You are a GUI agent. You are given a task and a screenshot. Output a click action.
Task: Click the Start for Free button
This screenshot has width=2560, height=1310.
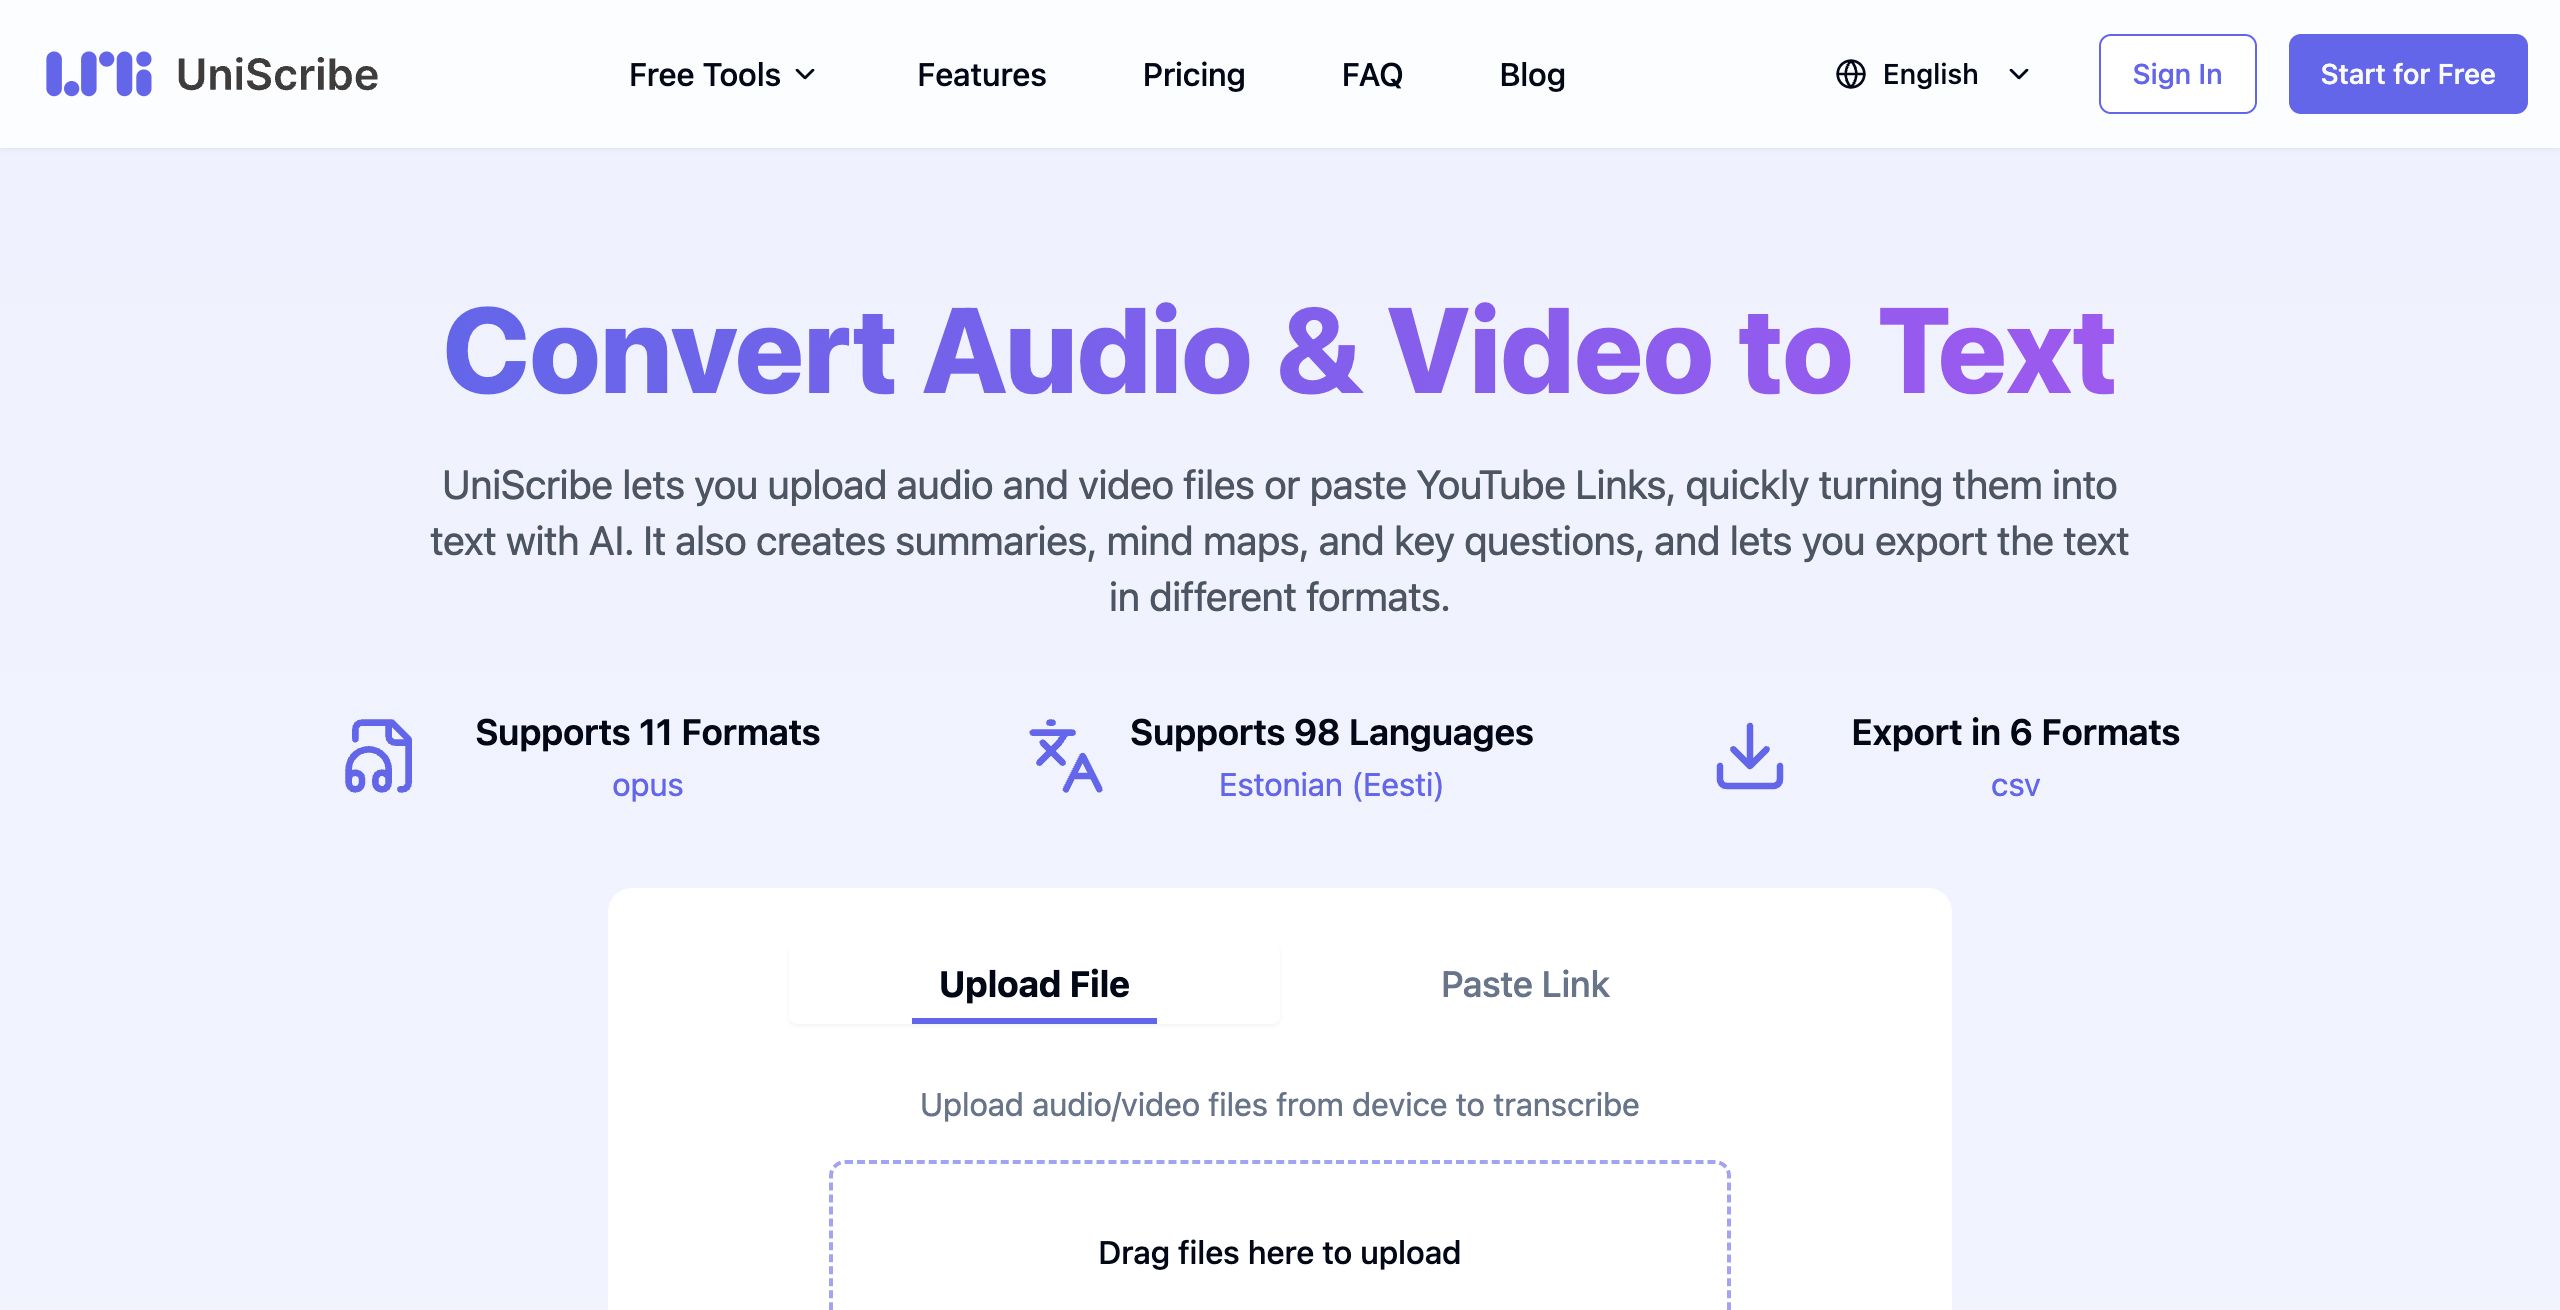pyautogui.click(x=2407, y=74)
